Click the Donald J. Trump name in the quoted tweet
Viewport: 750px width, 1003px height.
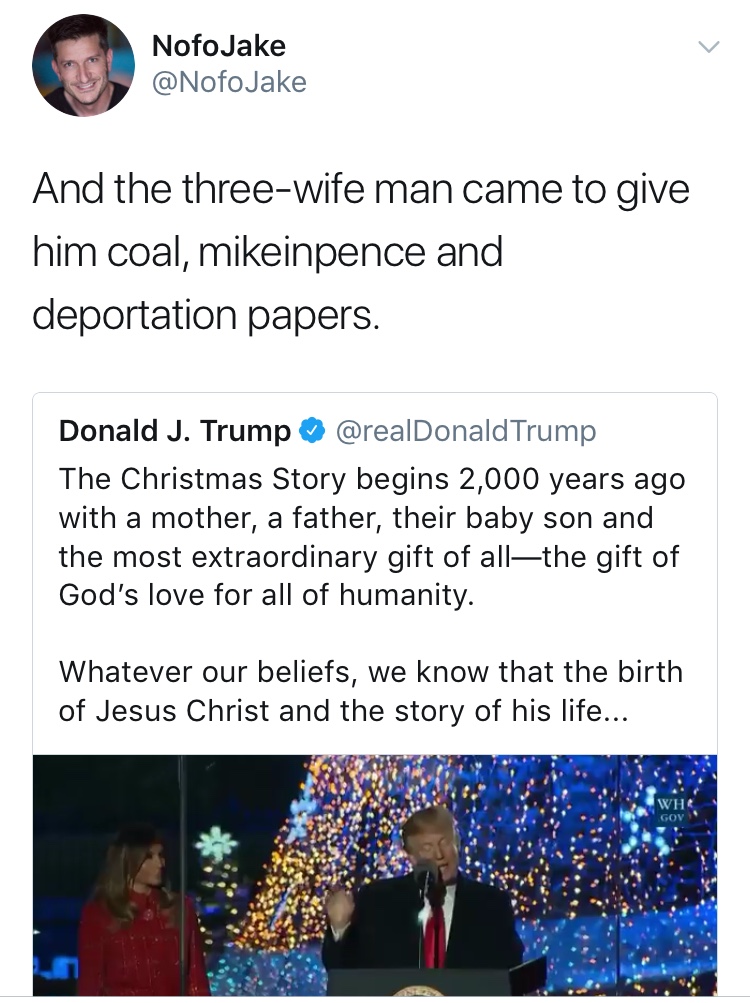pyautogui.click(x=174, y=431)
